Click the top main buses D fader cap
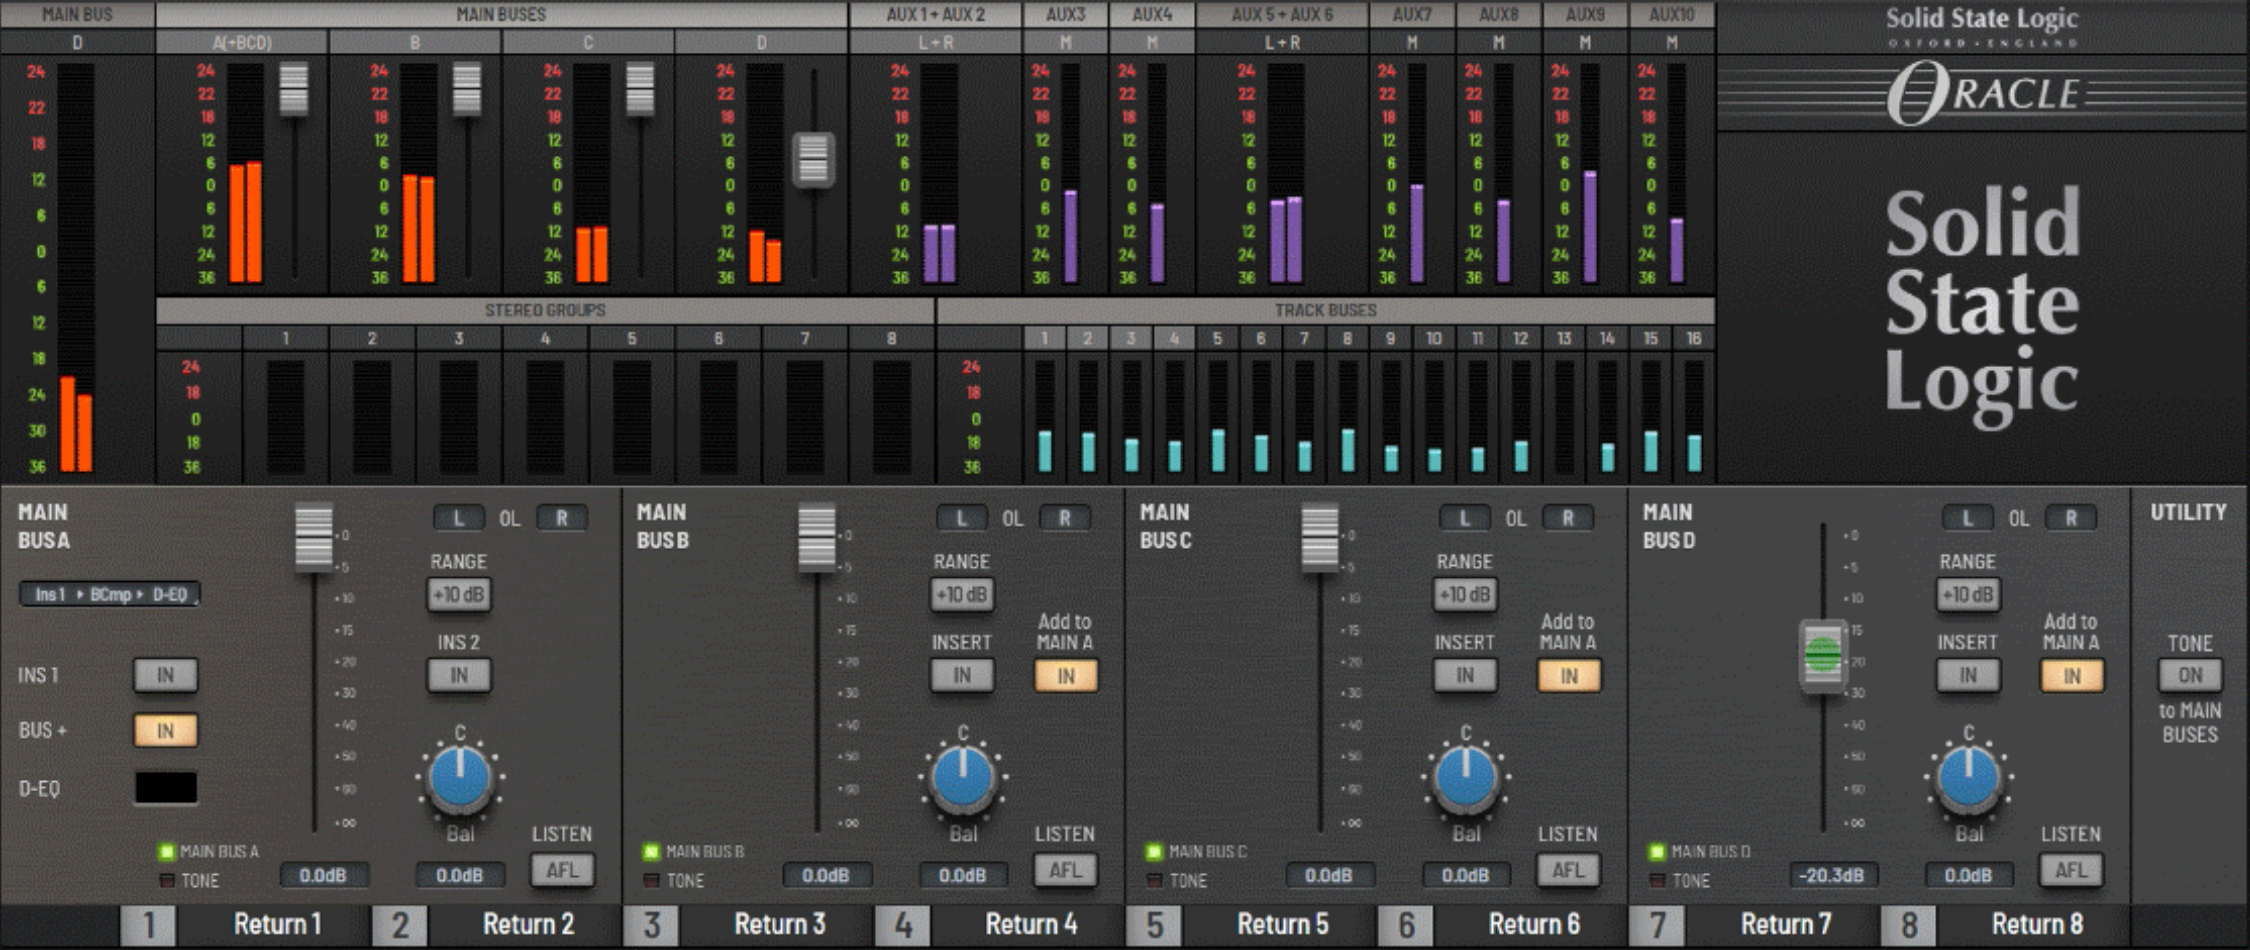The width and height of the screenshot is (2250, 950). (x=813, y=160)
